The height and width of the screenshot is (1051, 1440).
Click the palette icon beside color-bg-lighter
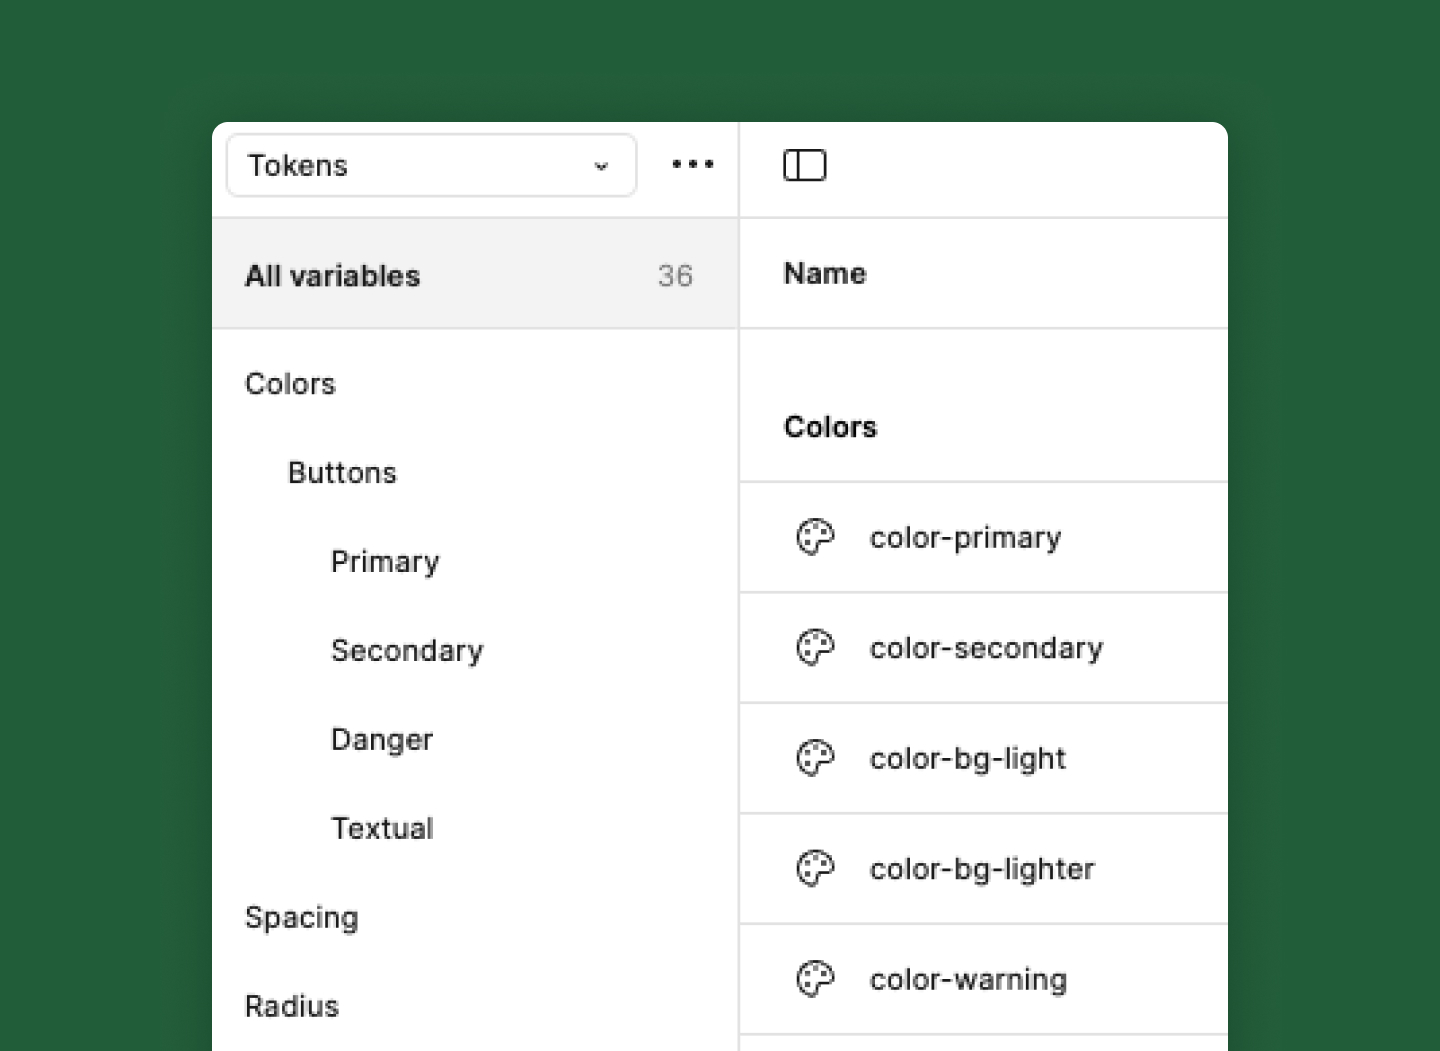tap(815, 869)
